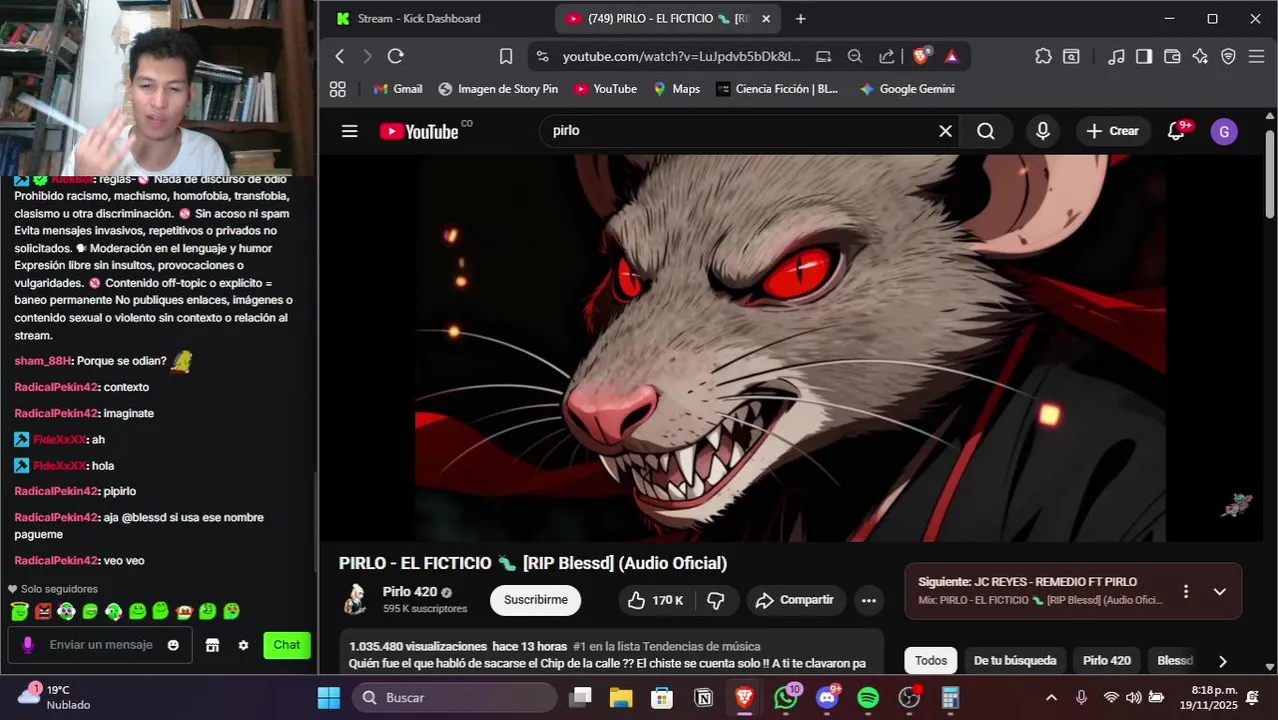Viewport: 1278px width, 720px height.
Task: Show more filter chips with arrow
Action: (1222, 661)
